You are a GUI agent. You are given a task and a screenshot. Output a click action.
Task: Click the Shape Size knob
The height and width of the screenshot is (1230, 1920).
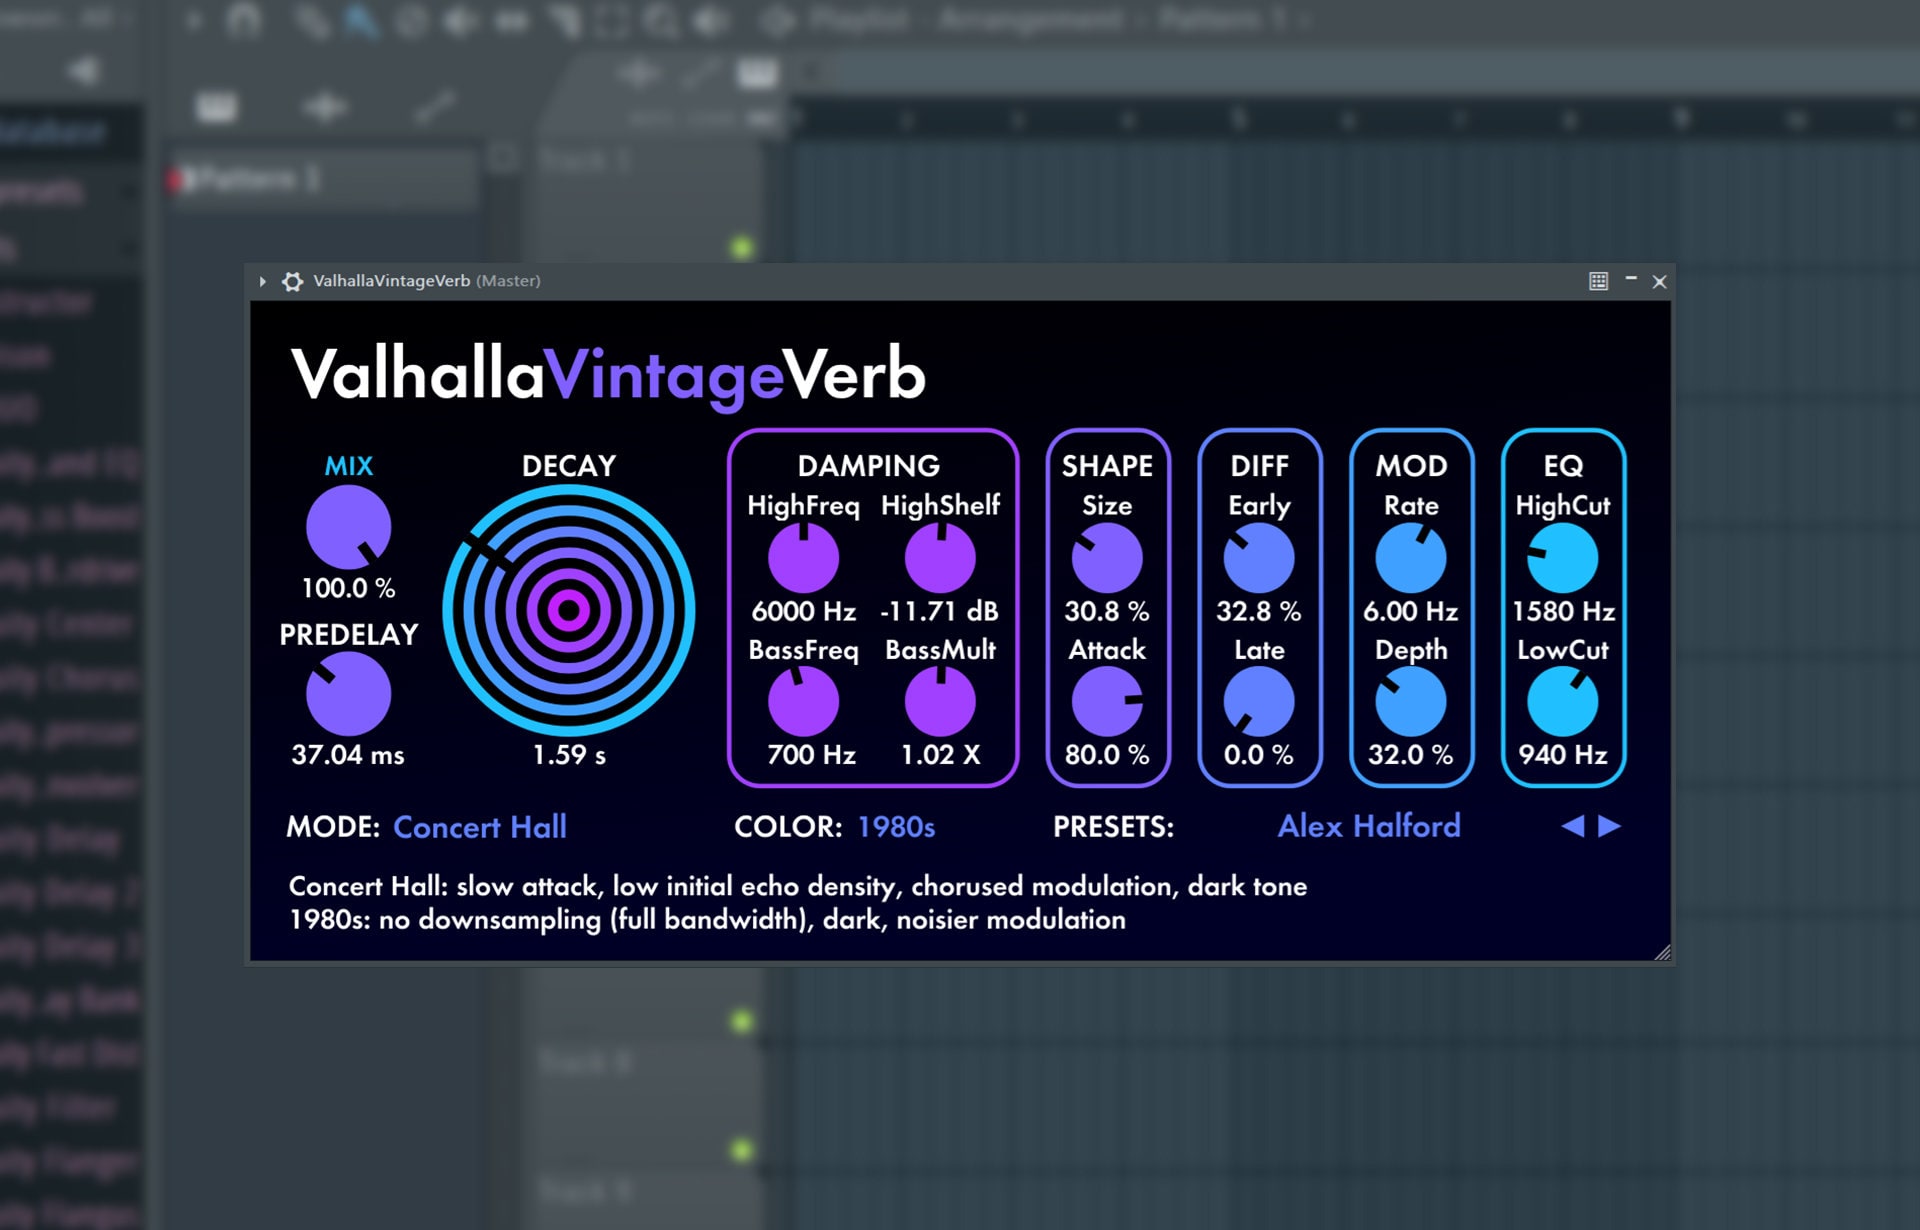pyautogui.click(x=1107, y=558)
